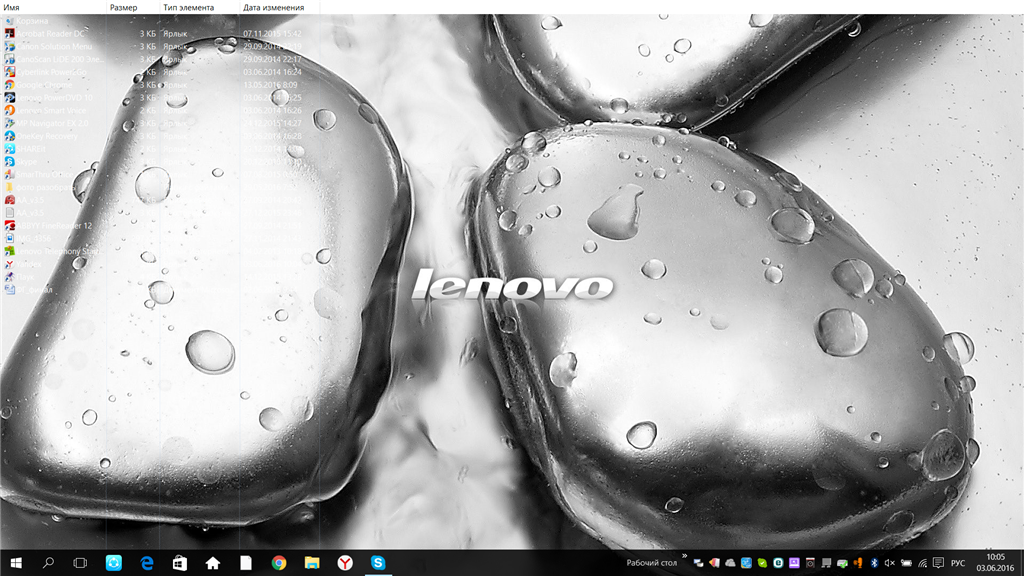Expand the Рабочий стол toolbar chevron
Screen dimensions: 1024x576
[684, 557]
